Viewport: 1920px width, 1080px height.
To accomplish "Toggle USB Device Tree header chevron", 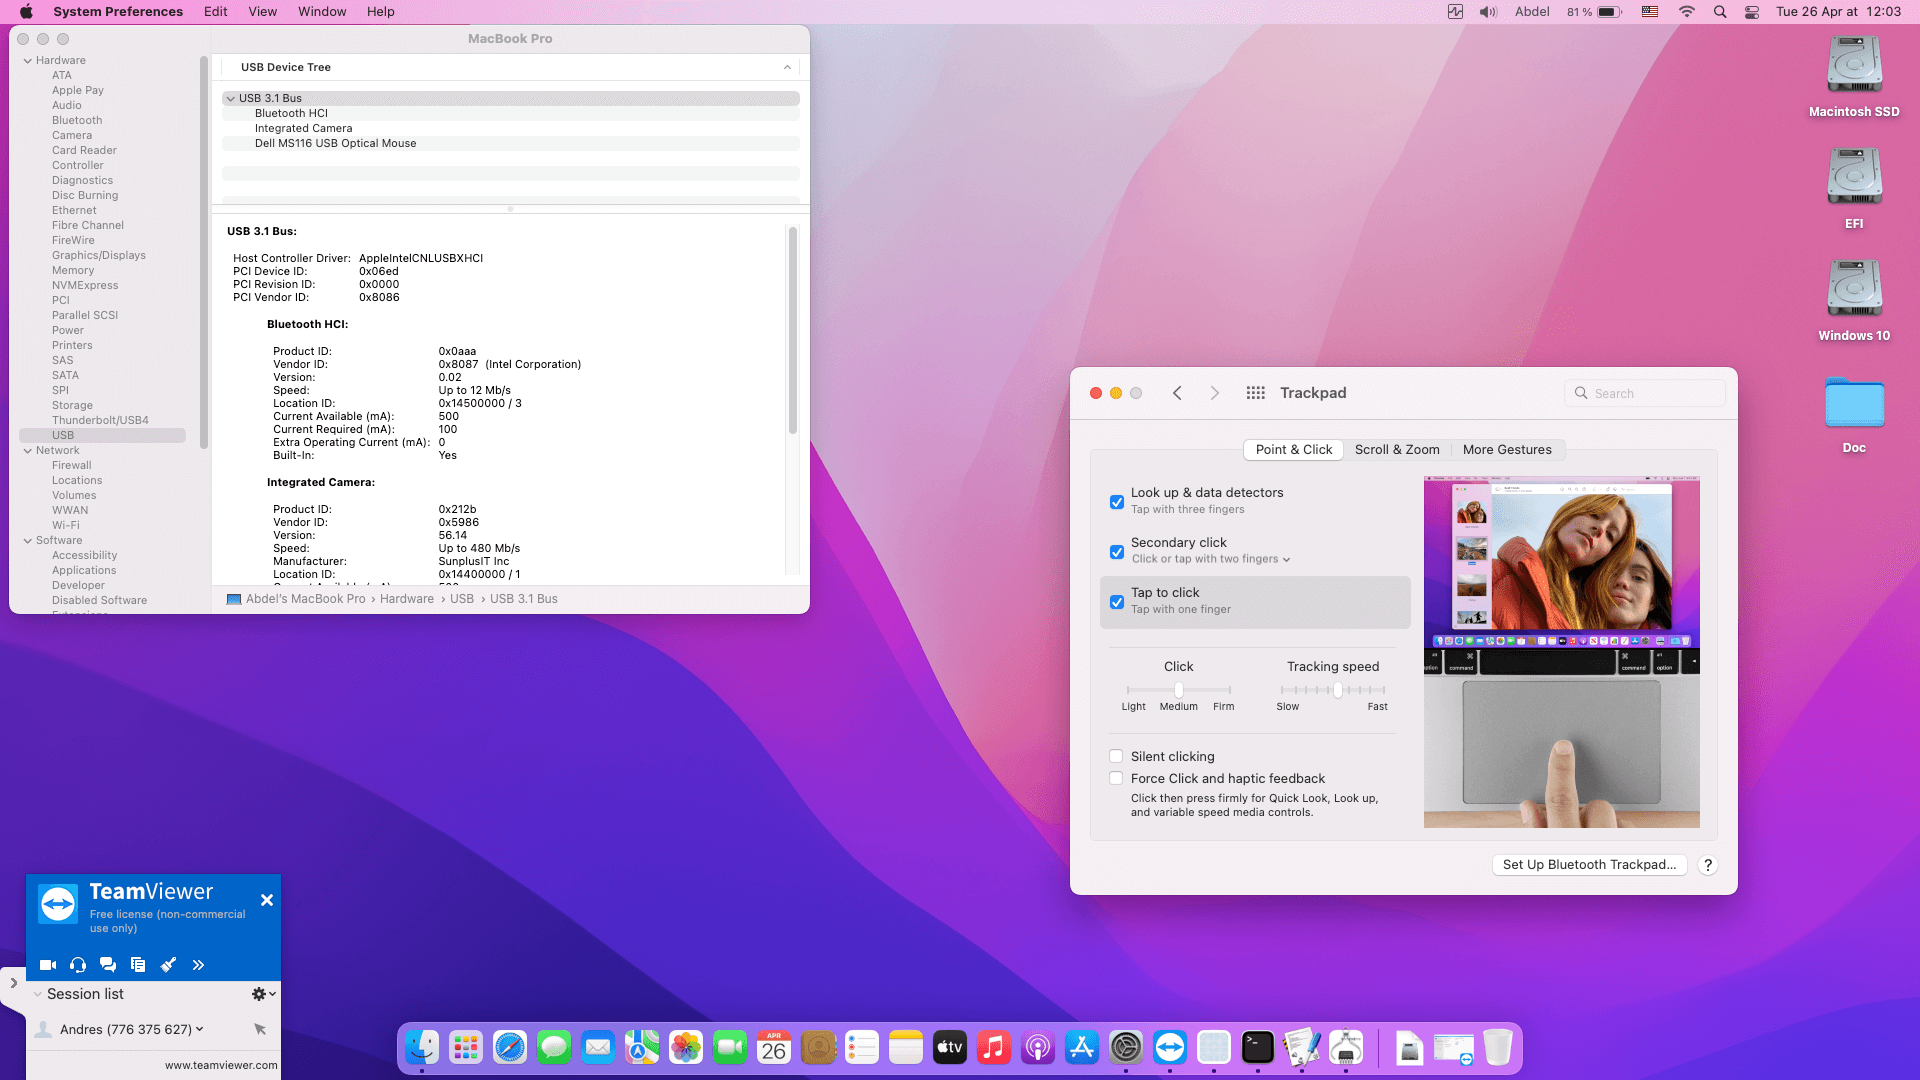I will point(788,67).
